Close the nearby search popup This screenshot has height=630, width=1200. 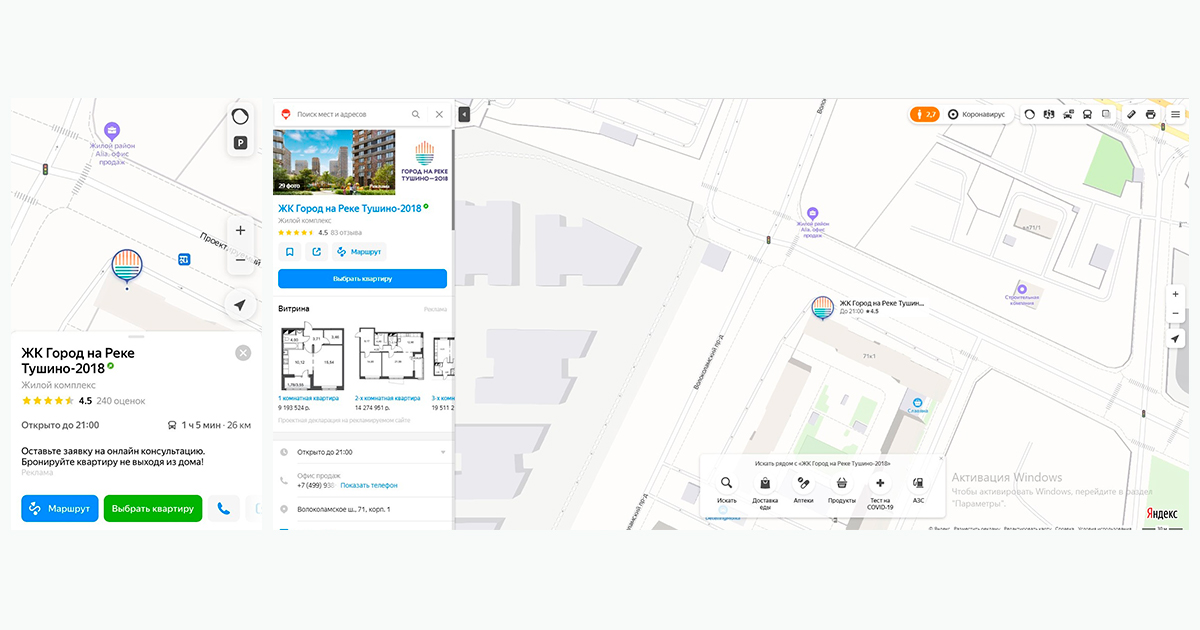click(940, 459)
